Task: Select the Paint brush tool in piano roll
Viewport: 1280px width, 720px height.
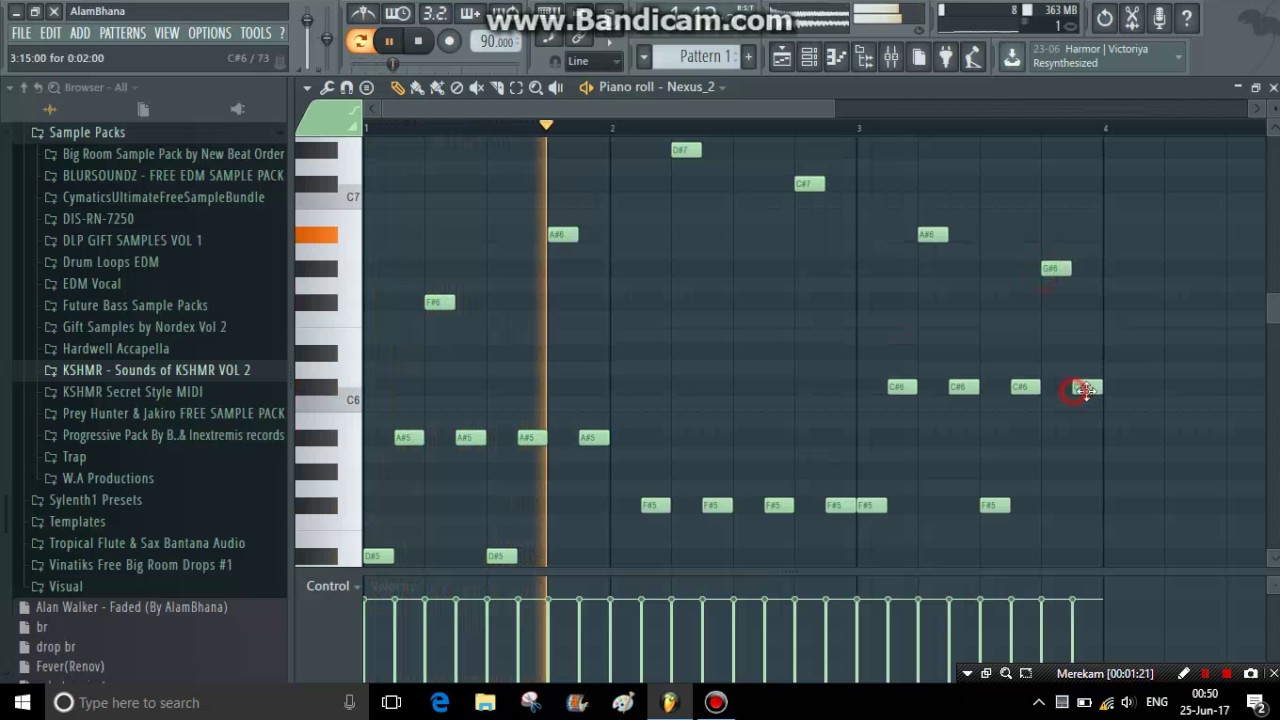Action: (417, 88)
